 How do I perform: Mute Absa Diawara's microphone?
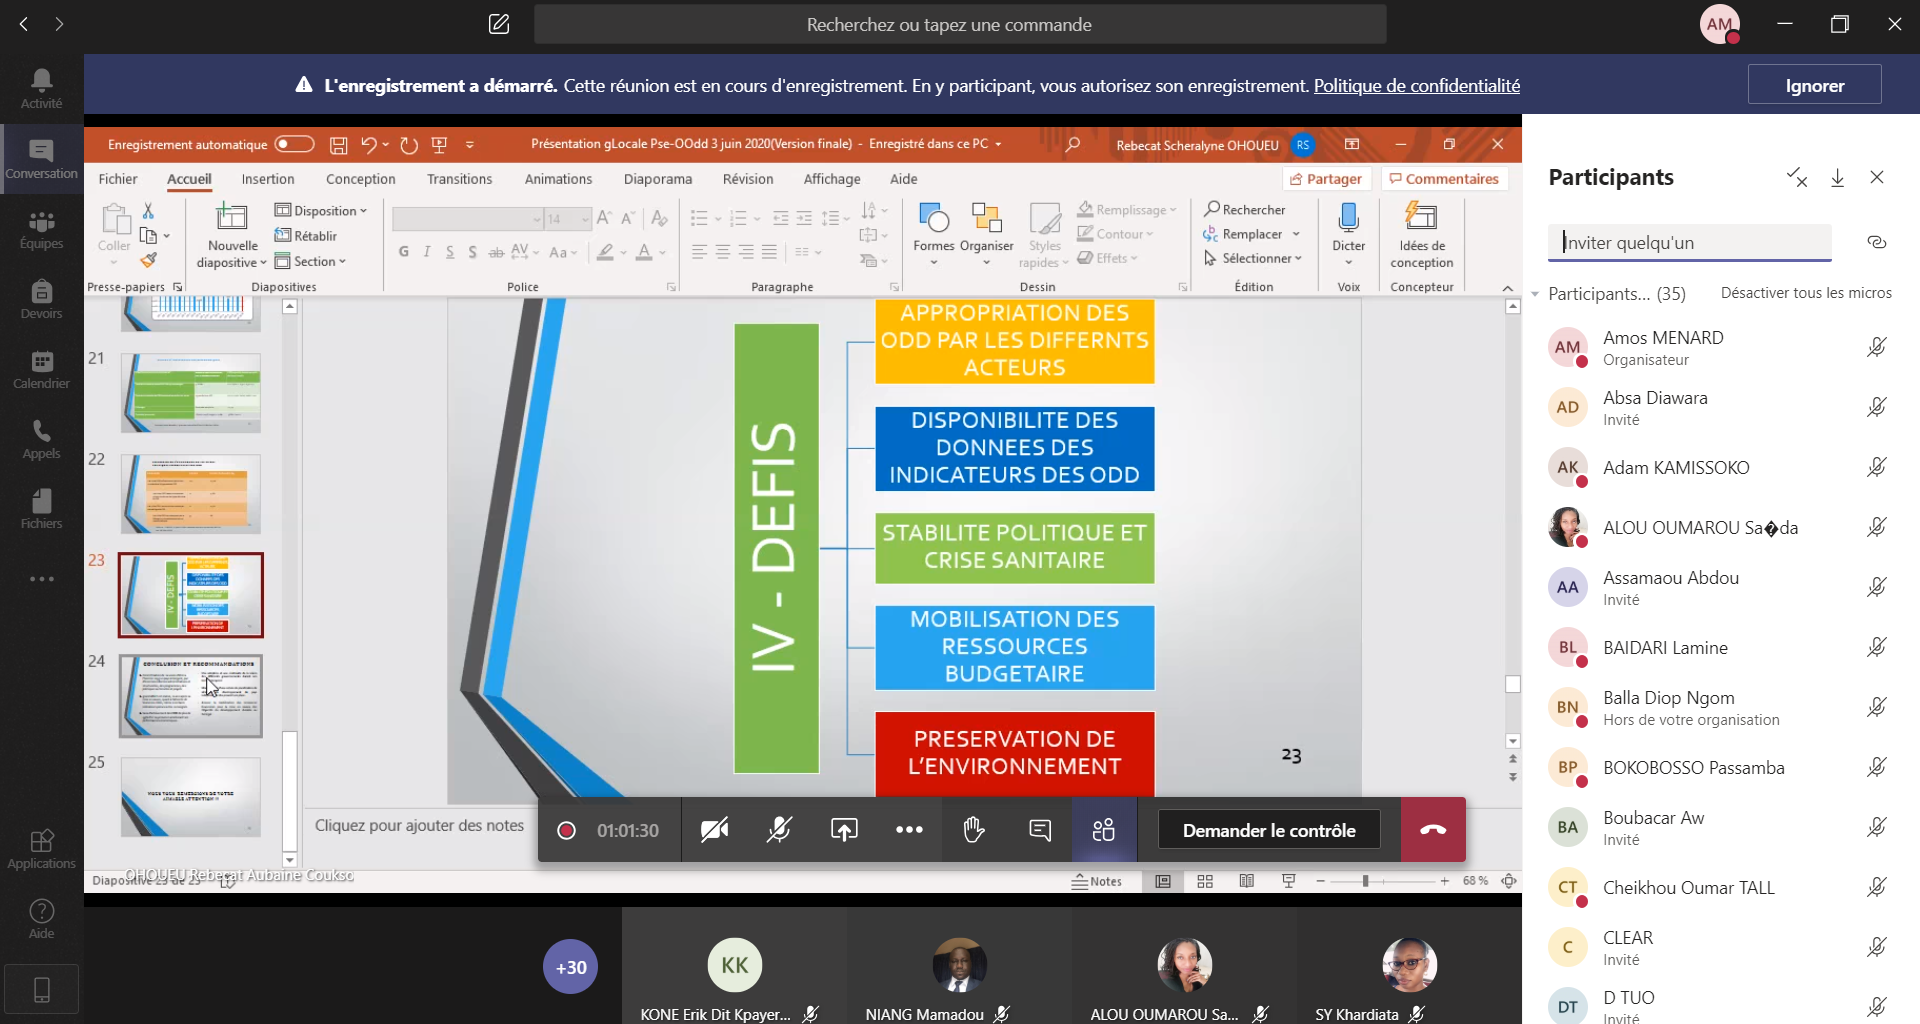(1877, 407)
